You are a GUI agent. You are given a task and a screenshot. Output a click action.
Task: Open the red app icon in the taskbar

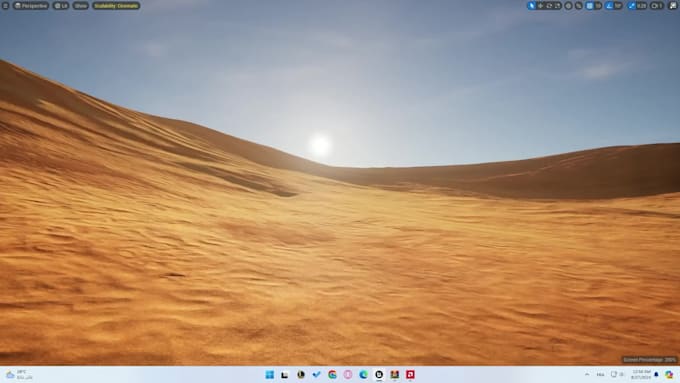410,375
